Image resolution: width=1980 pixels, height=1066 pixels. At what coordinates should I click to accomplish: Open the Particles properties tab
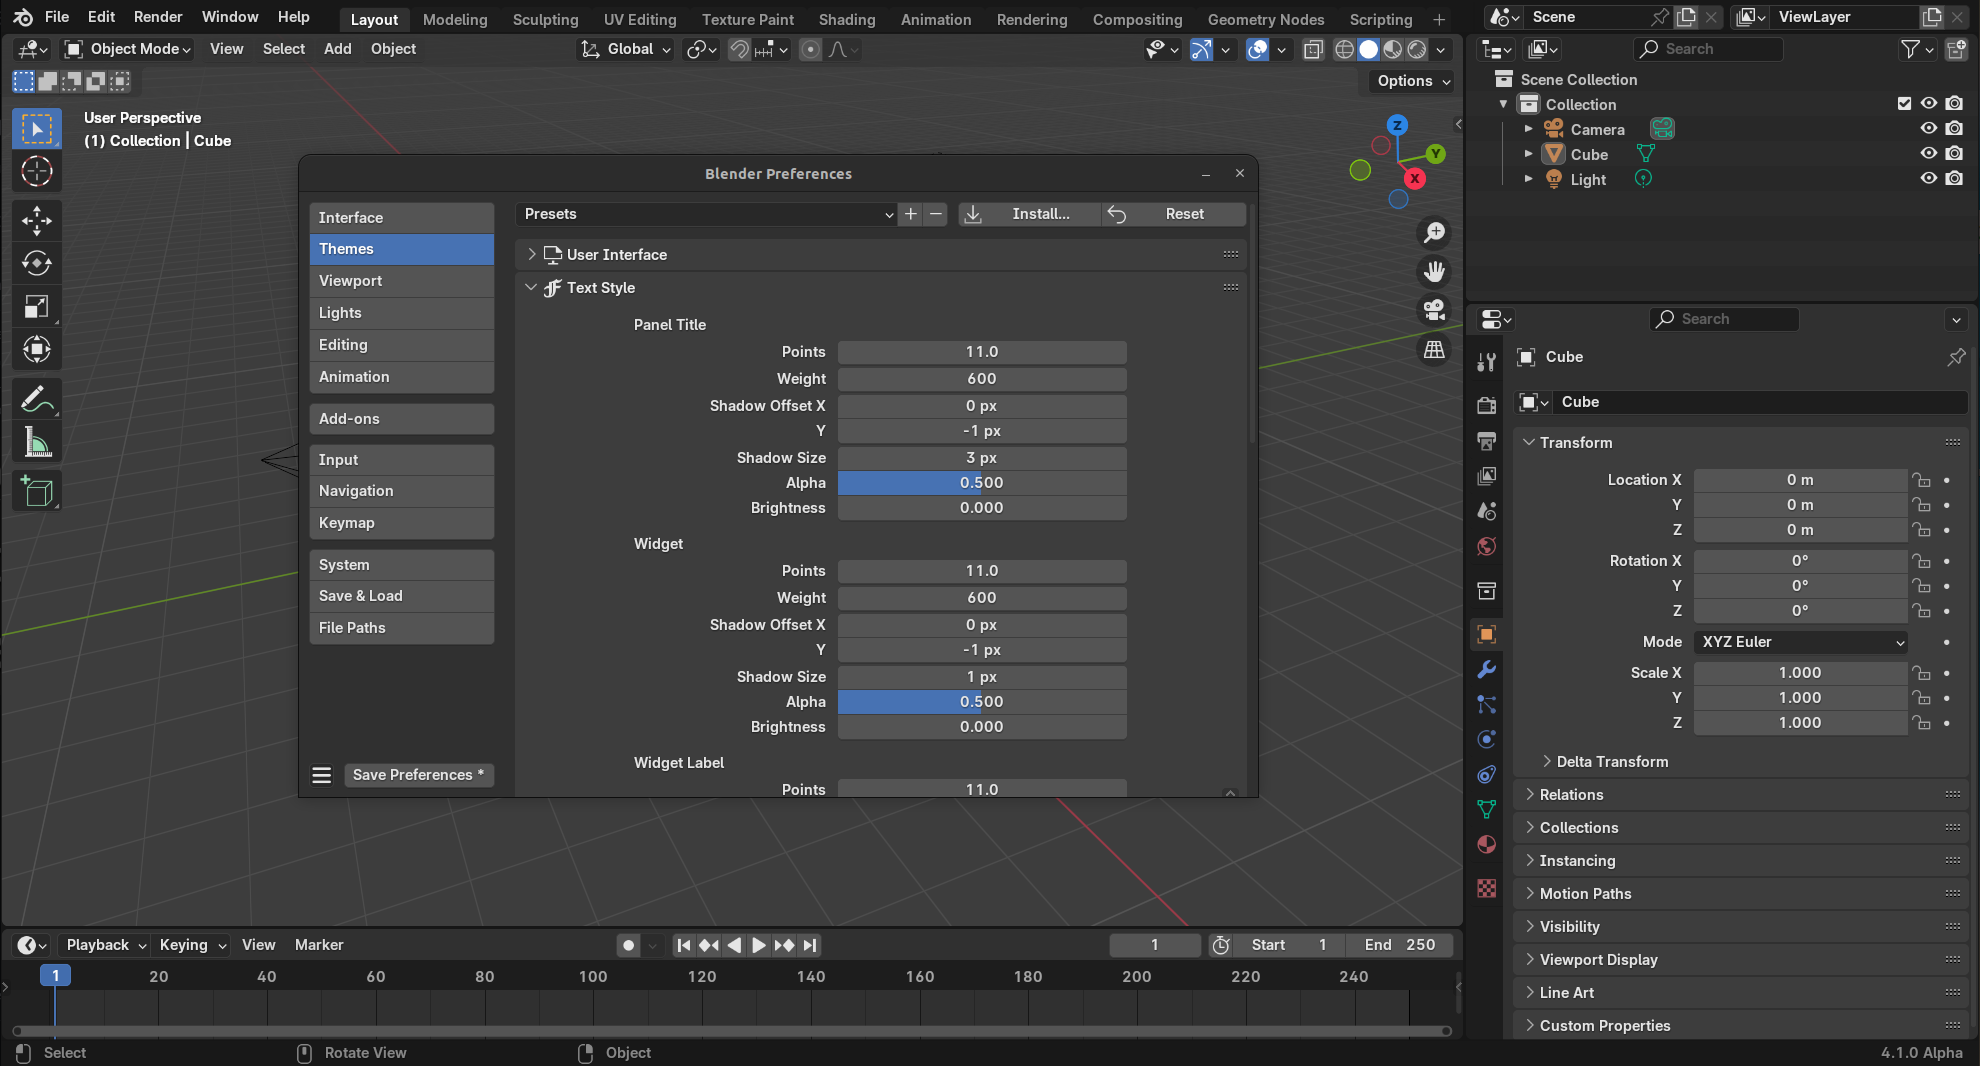(x=1487, y=704)
